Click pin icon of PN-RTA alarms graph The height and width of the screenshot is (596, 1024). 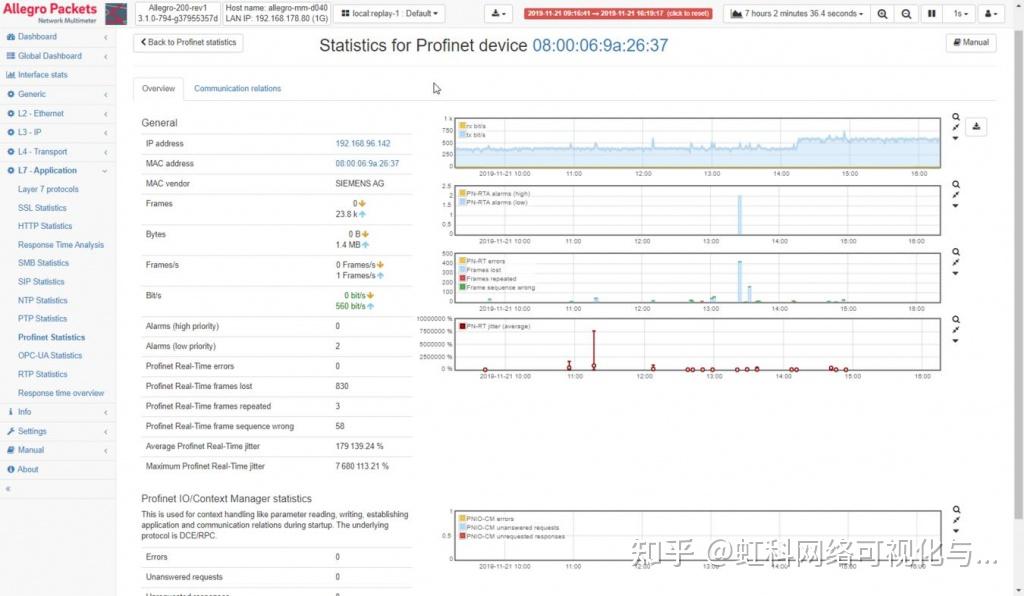tap(955, 195)
